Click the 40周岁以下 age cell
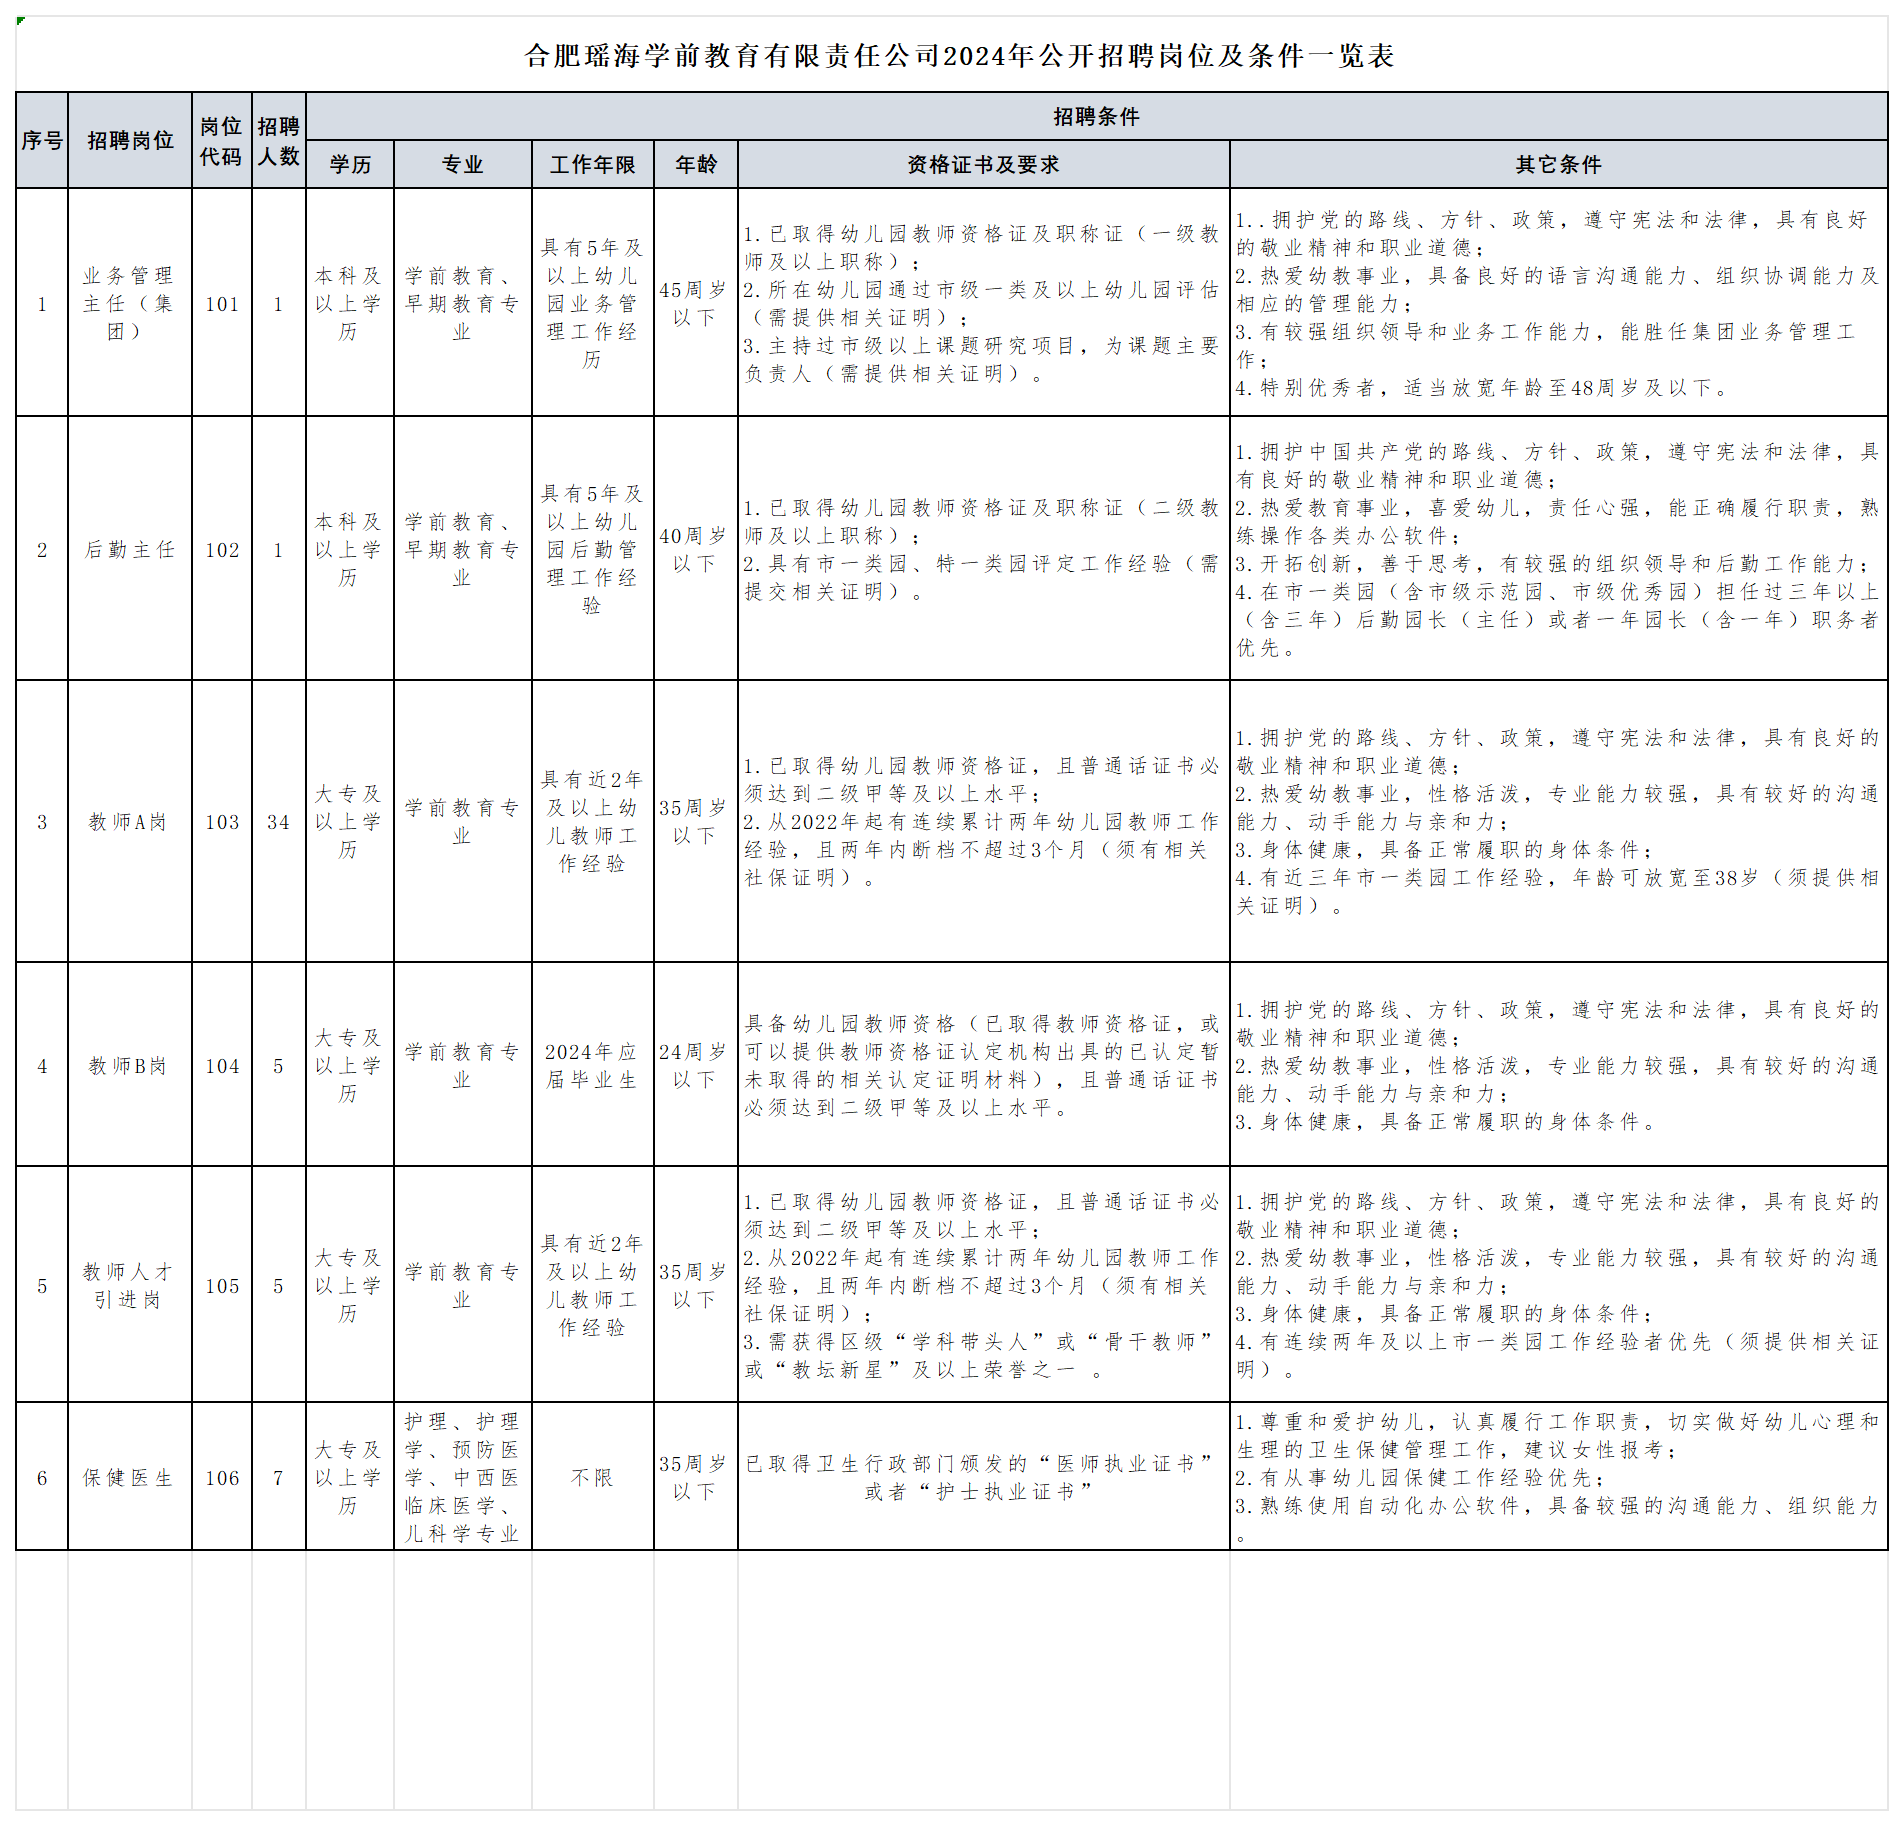The image size is (1904, 1826). point(696,549)
